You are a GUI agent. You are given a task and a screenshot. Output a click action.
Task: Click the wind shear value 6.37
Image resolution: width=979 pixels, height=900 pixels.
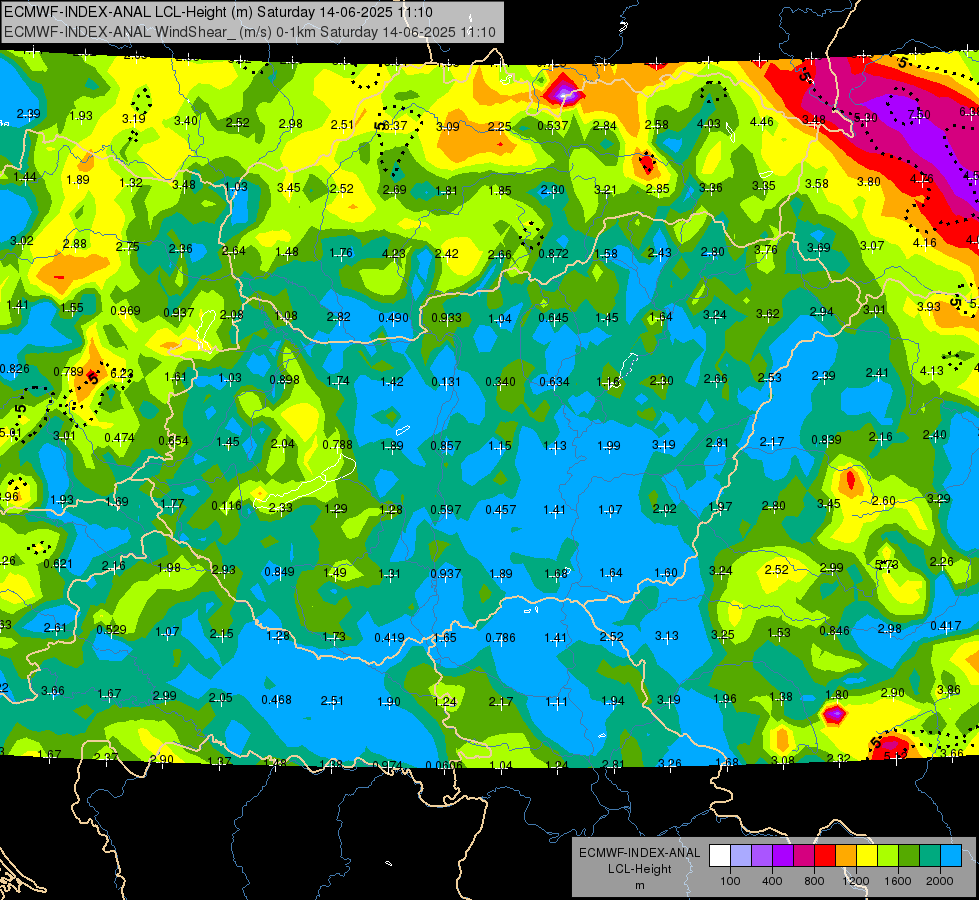click(394, 126)
